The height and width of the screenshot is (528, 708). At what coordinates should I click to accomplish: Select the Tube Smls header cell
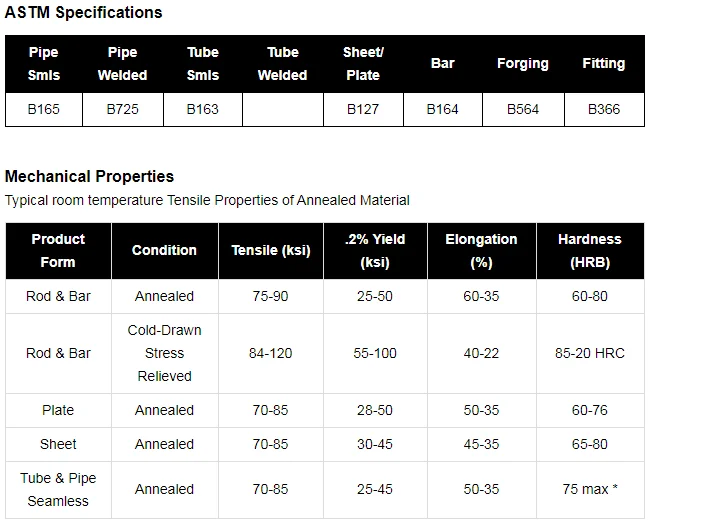coord(203,64)
